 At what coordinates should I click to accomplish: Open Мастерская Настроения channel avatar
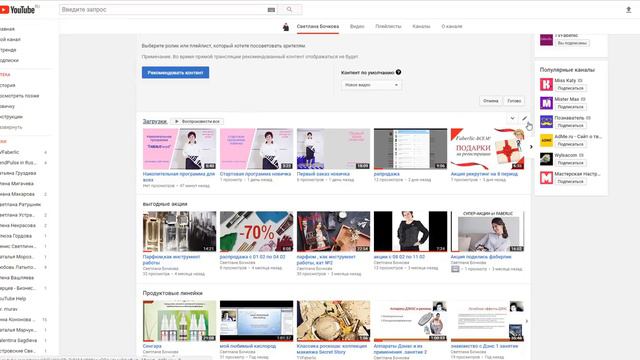pyautogui.click(x=546, y=178)
